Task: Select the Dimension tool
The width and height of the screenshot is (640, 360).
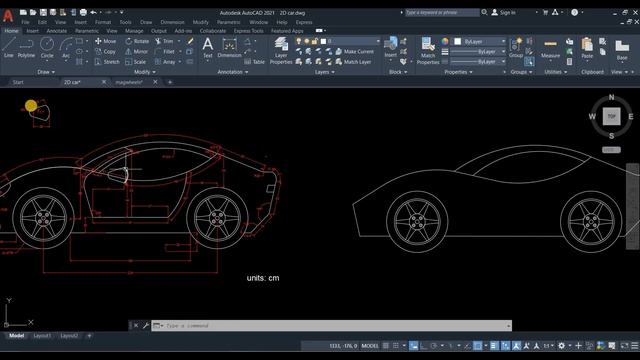Action: [229, 47]
